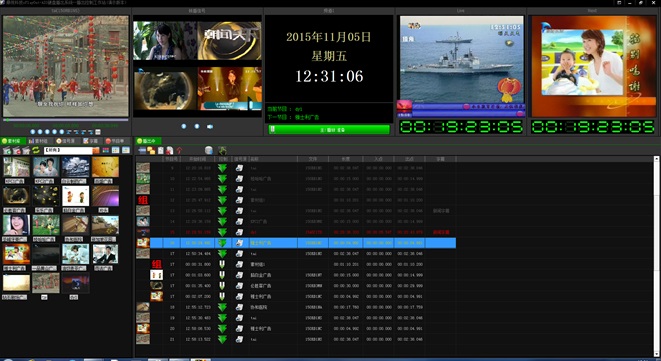Open the orange dropdown button beside the search field

click(x=96, y=150)
